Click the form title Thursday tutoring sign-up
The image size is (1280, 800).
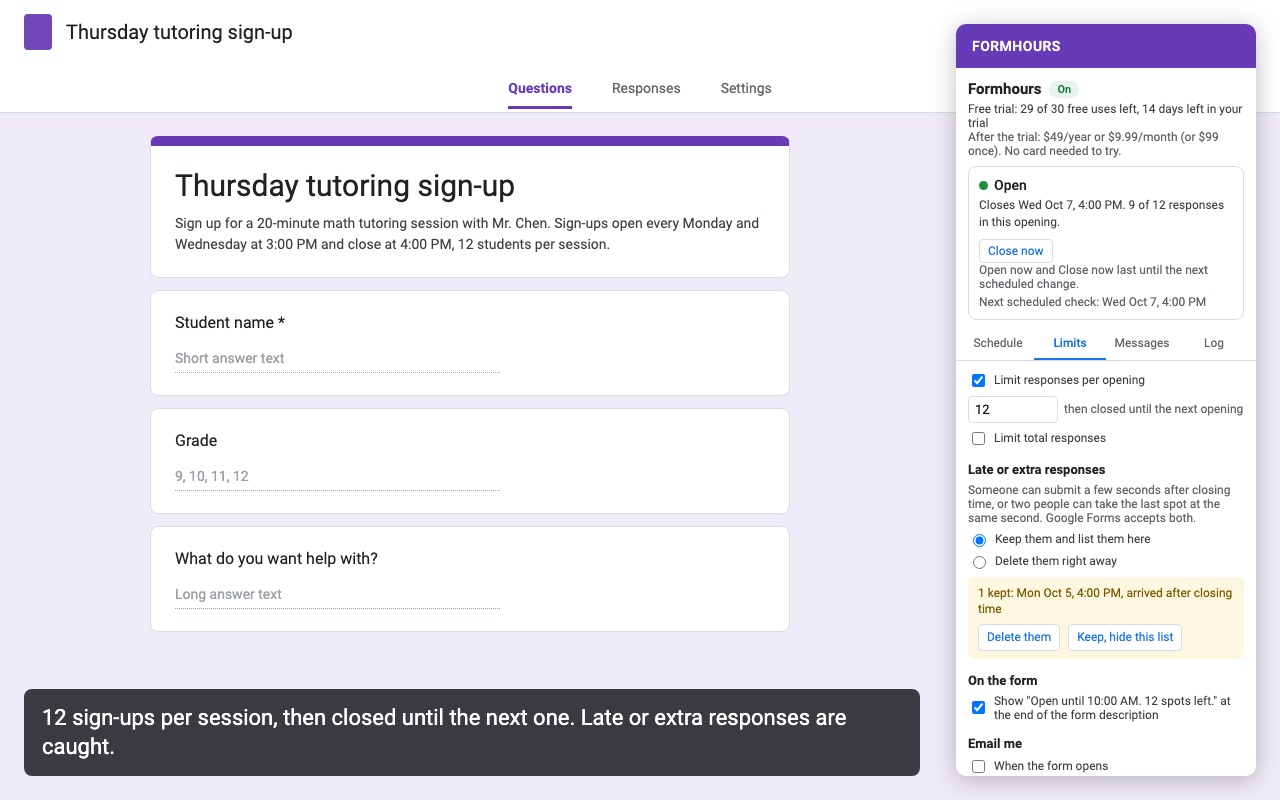click(x=345, y=185)
